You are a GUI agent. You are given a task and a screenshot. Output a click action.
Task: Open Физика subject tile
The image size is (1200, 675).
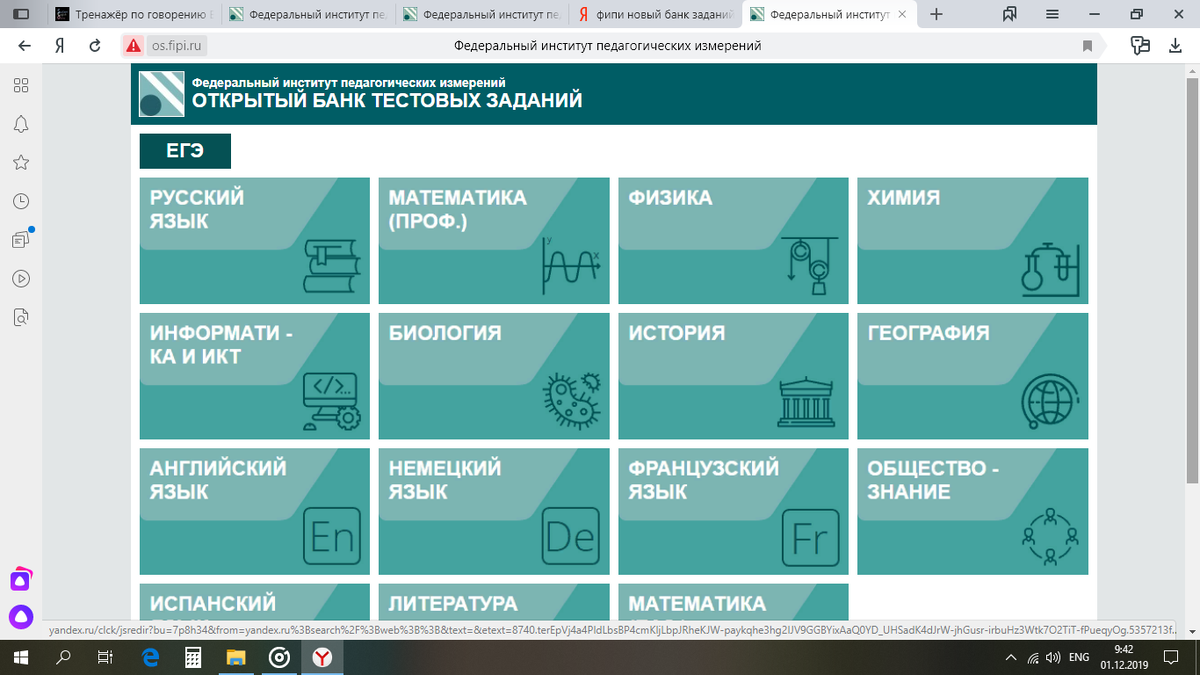(x=733, y=241)
